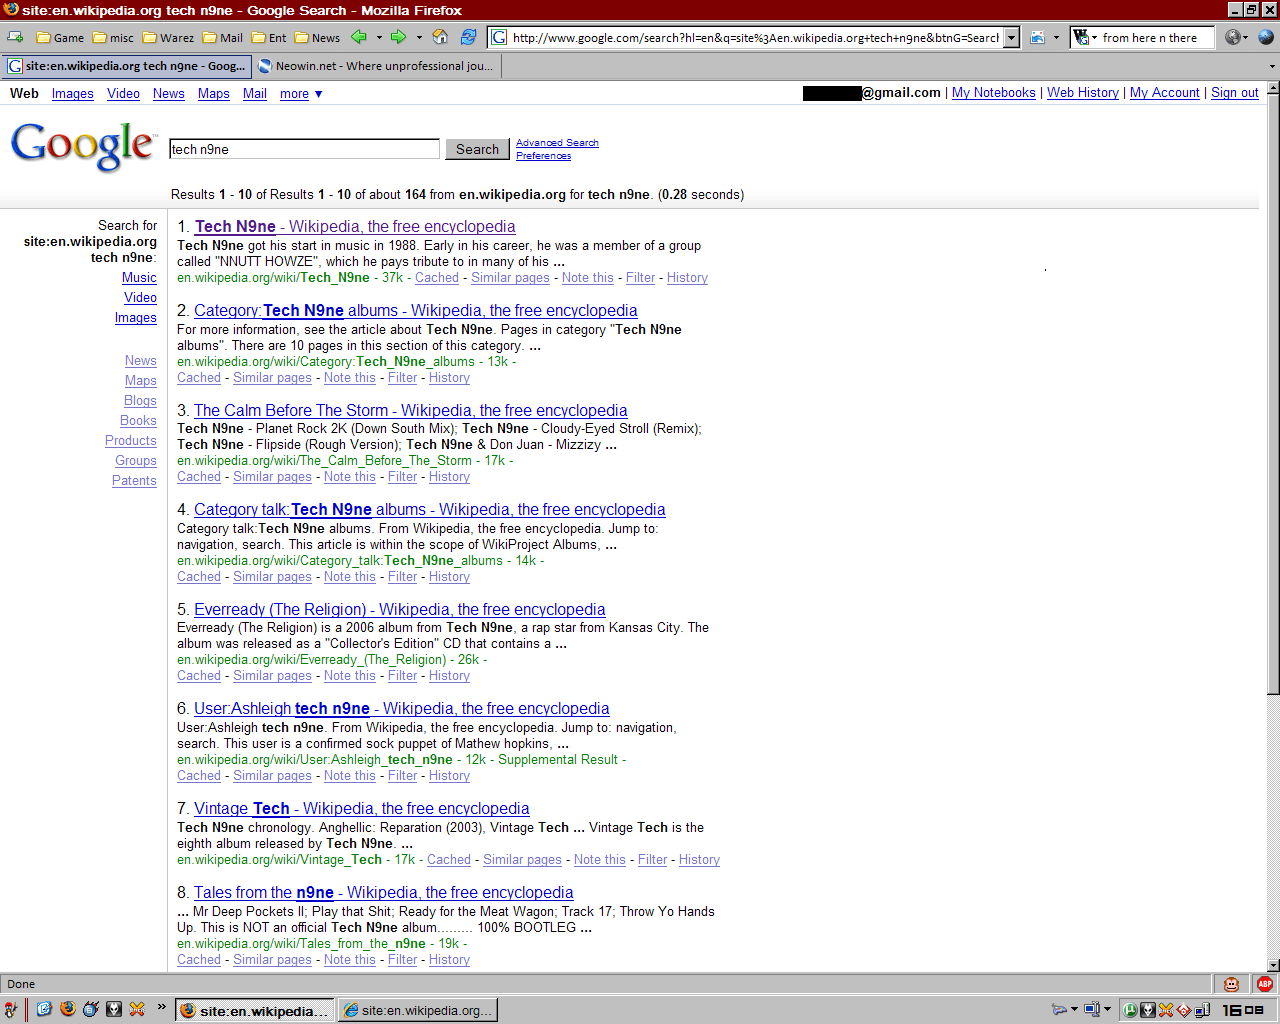Click the green Back arrow button
This screenshot has height=1024, width=1280.
coord(358,38)
